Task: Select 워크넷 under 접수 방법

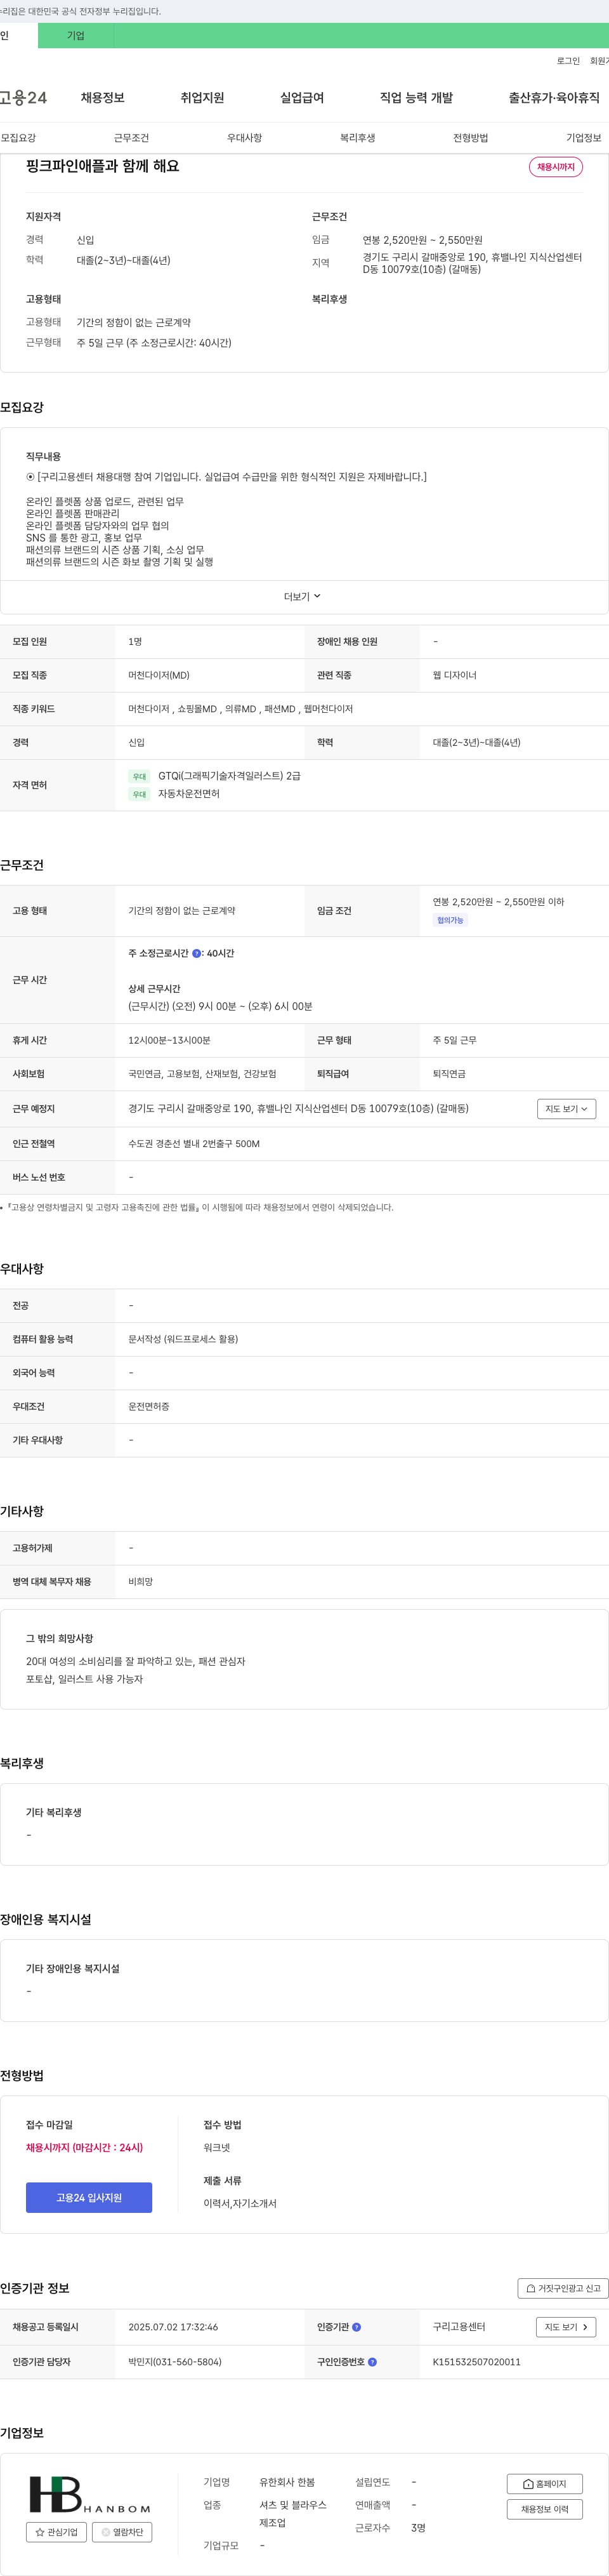Action: tap(217, 2147)
